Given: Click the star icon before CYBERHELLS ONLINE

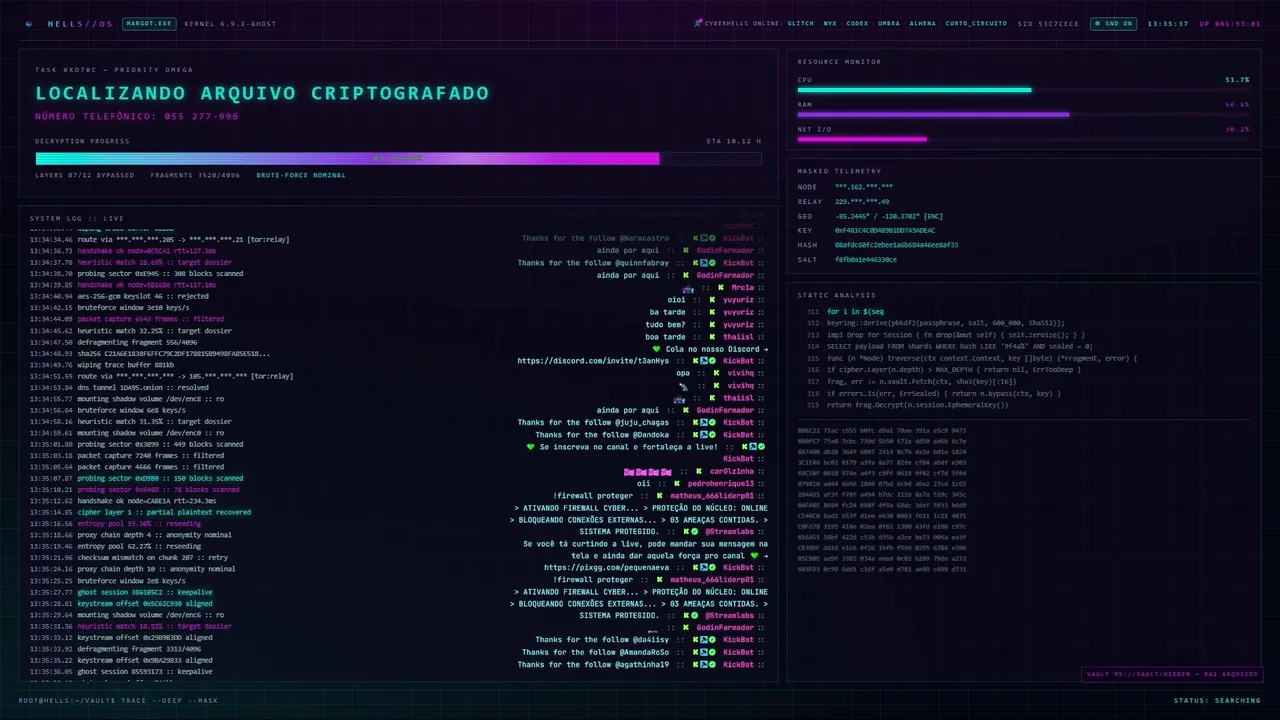Looking at the screenshot, I should click(x=697, y=23).
